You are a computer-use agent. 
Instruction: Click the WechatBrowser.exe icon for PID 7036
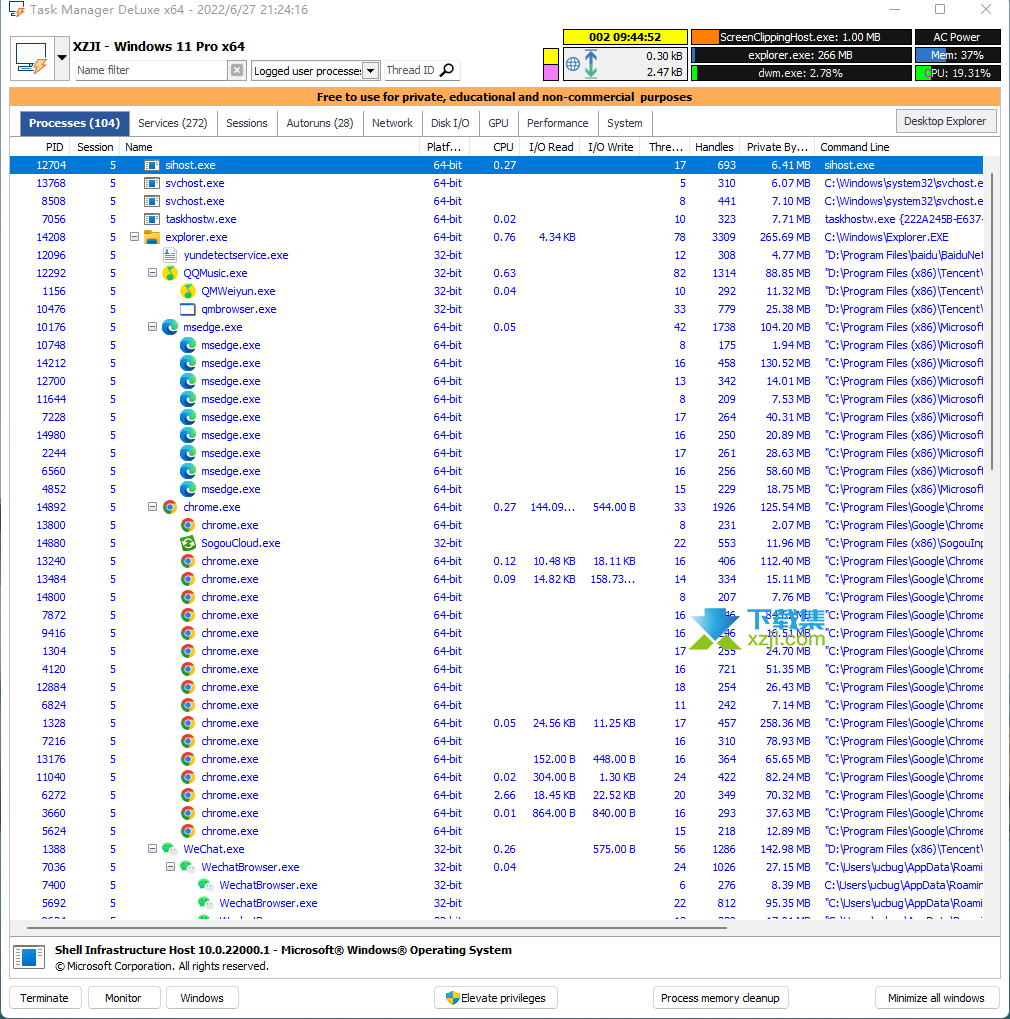tap(188, 867)
